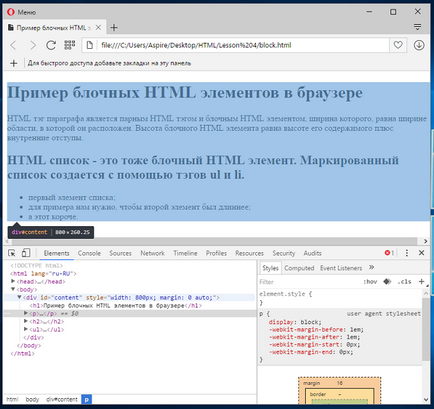Screen dimensions: 434x409
Task: Expand the head node
Action: click(x=13, y=281)
